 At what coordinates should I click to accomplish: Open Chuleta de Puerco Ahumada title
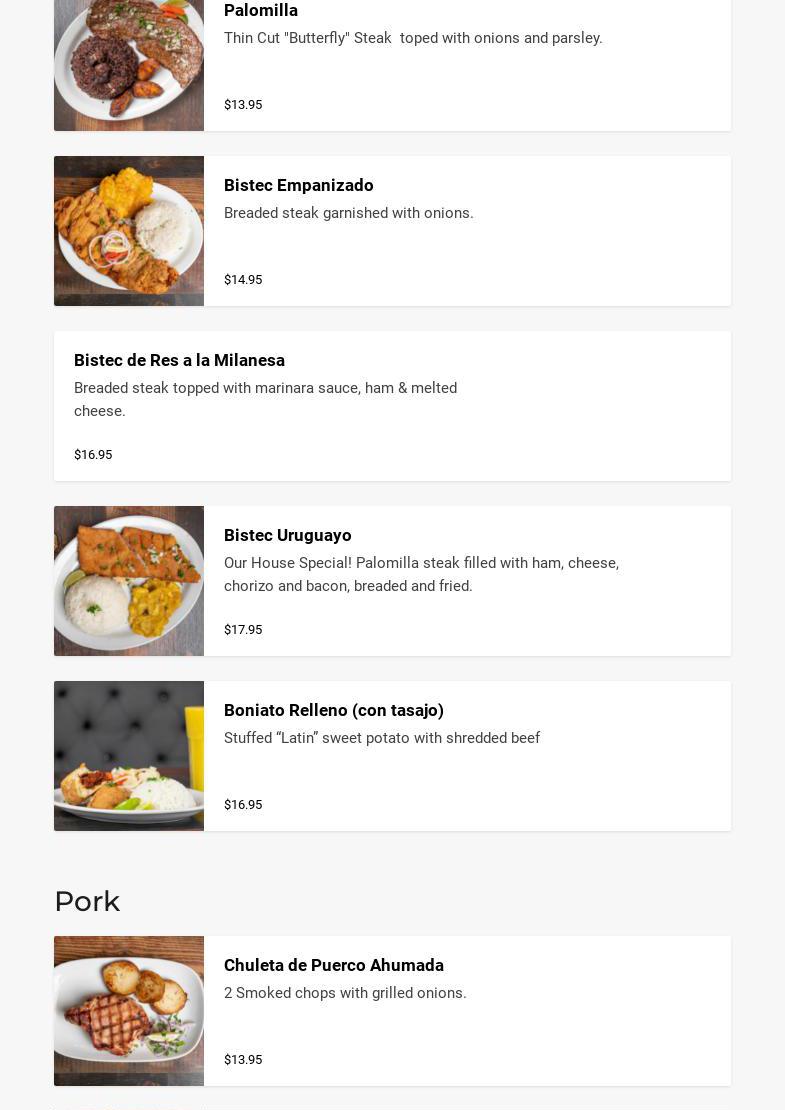(334, 965)
